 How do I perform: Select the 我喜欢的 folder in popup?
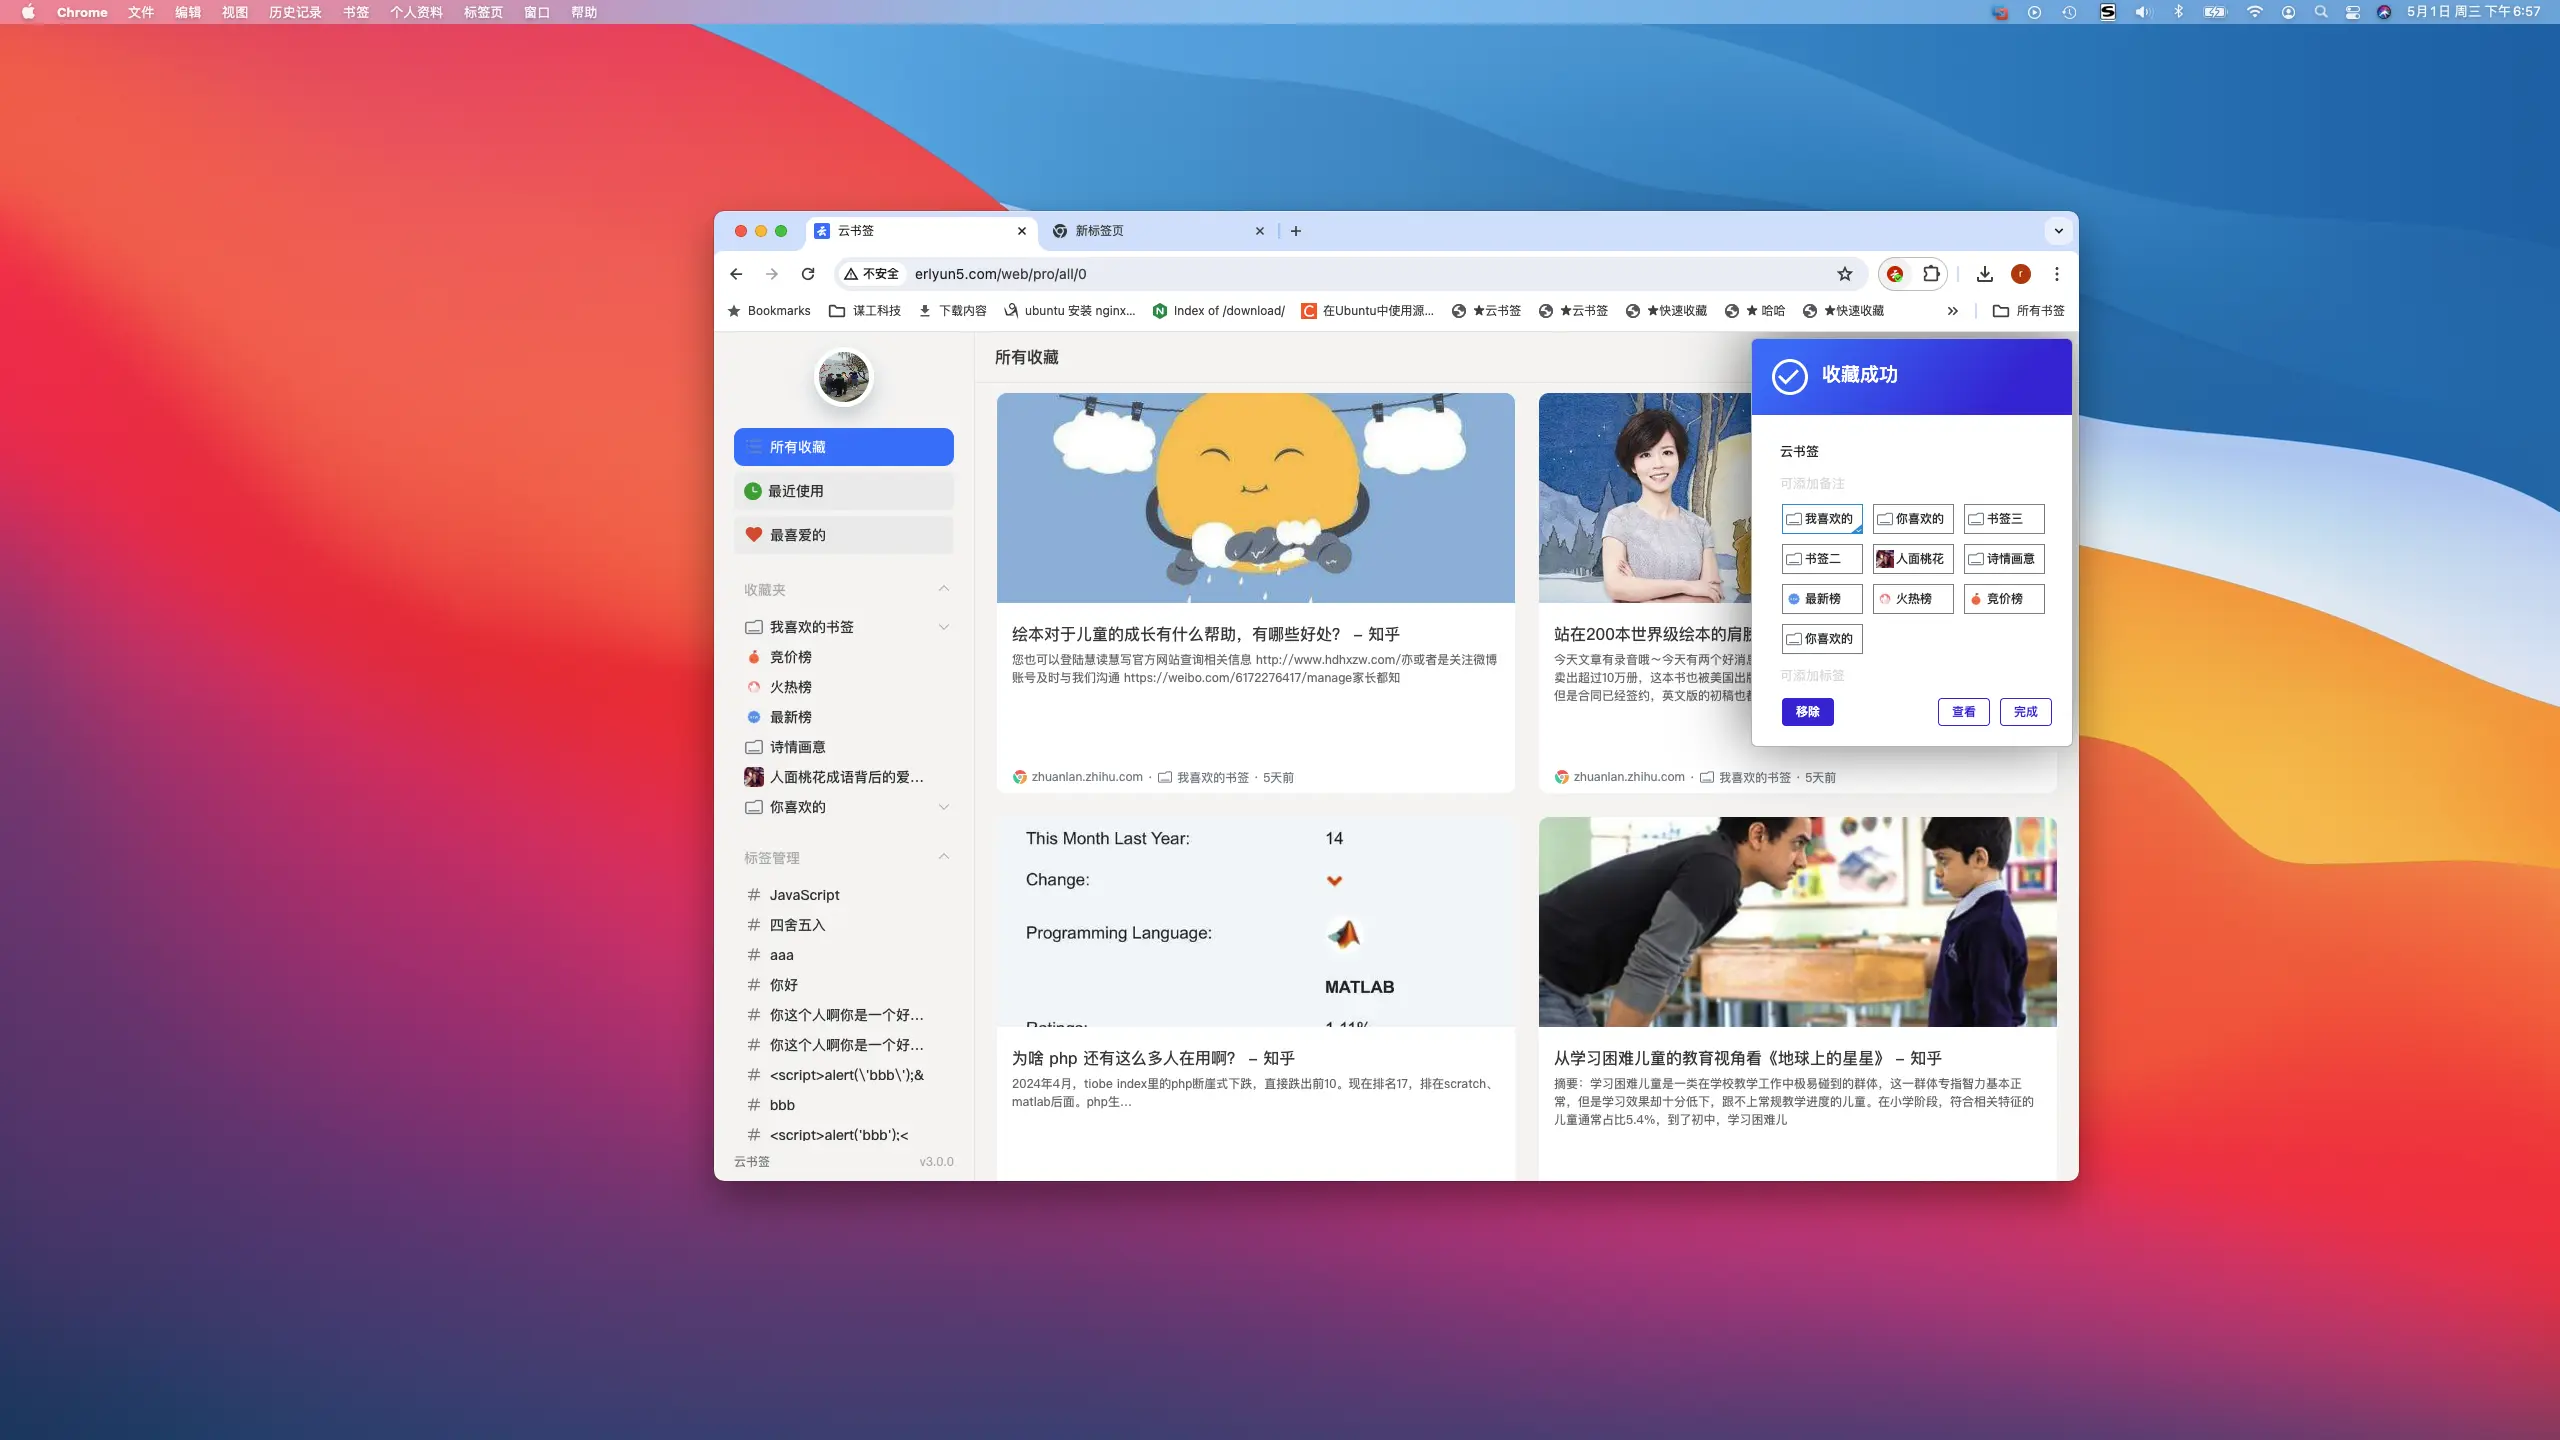[1822, 519]
